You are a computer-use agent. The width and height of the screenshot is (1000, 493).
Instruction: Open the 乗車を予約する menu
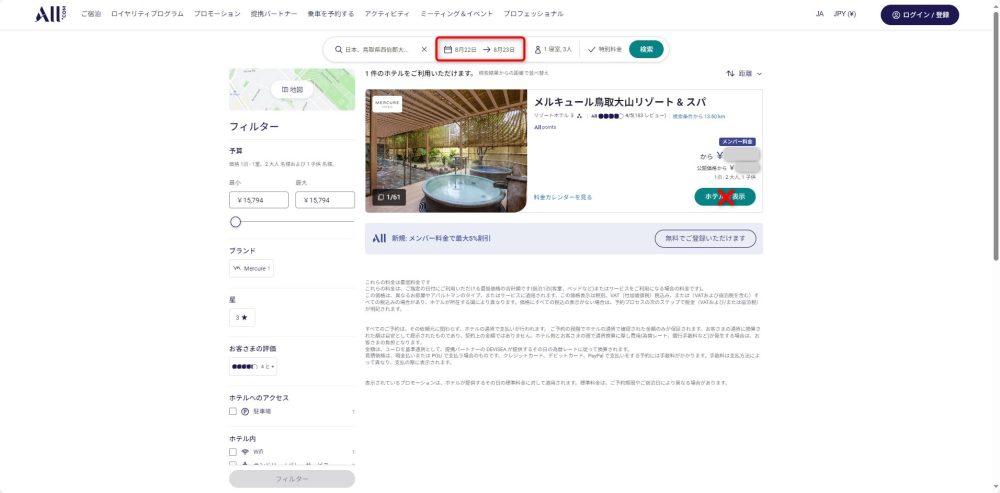pos(330,14)
